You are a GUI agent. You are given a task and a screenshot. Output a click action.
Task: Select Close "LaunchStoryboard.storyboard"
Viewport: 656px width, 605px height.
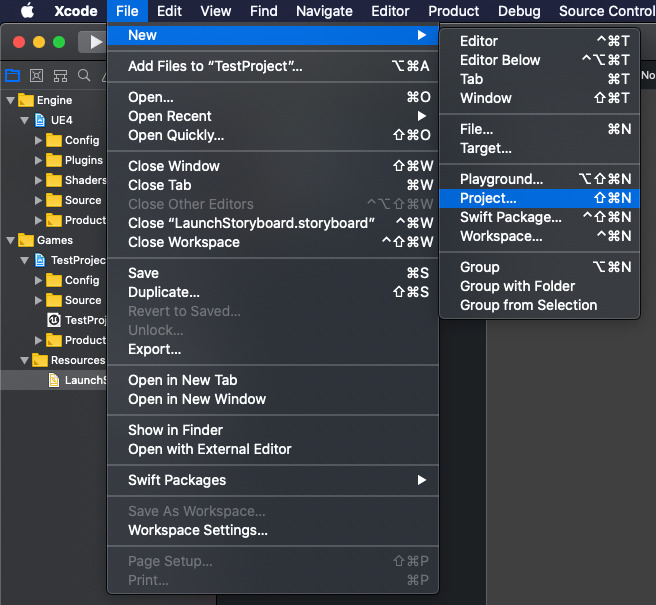(x=273, y=223)
